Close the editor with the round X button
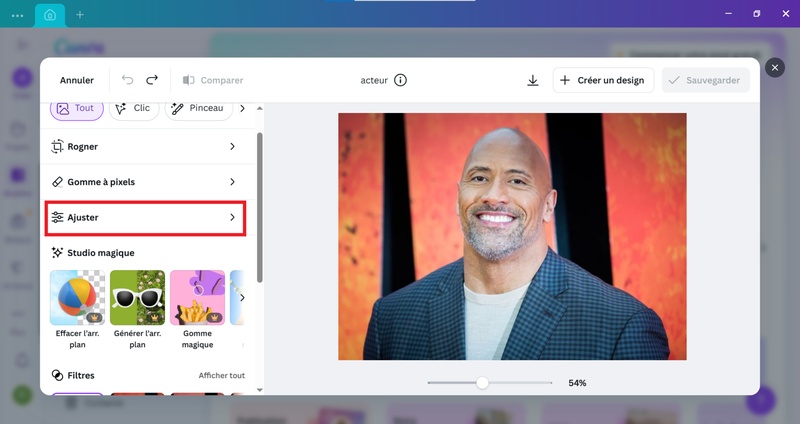This screenshot has width=800, height=424. point(775,67)
